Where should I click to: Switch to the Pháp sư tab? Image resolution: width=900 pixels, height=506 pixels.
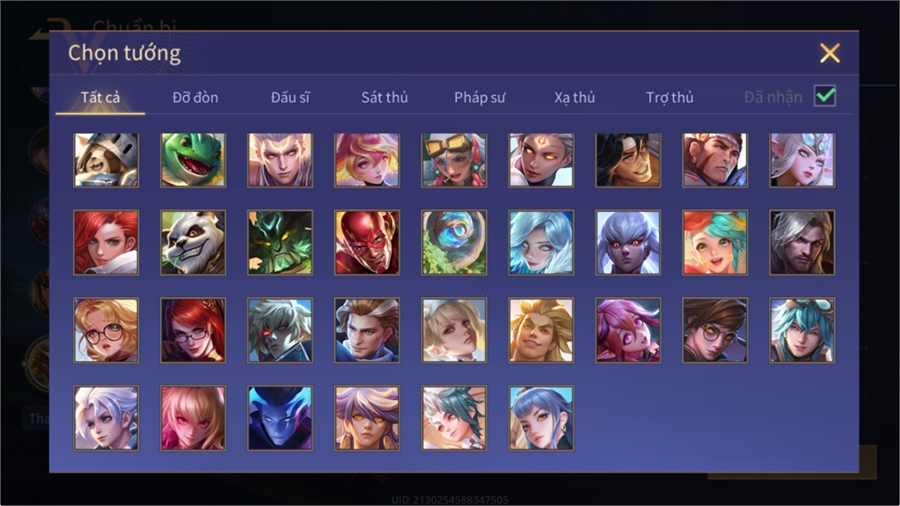479,98
